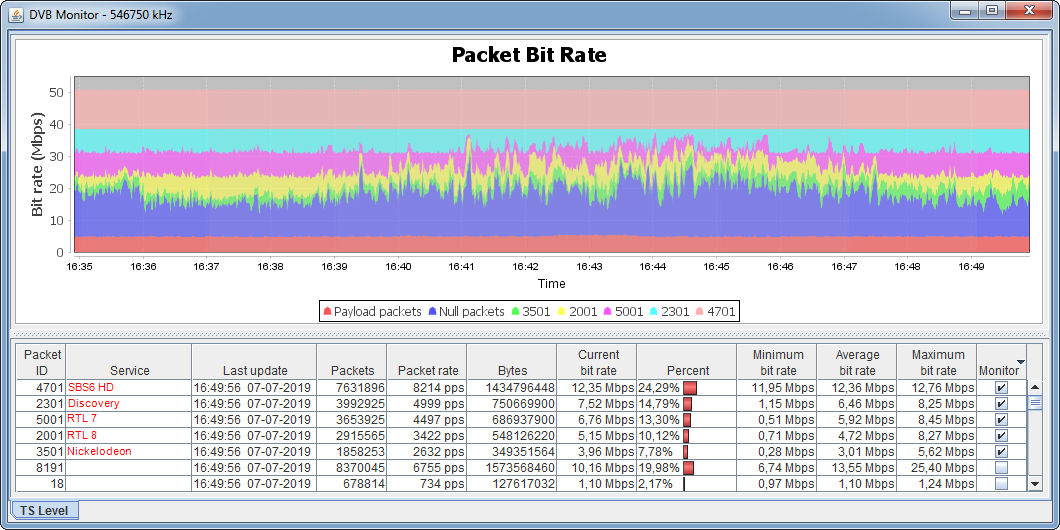Image resolution: width=1060 pixels, height=530 pixels.
Task: Click the percent bar for packet 4701
Action: pos(690,388)
